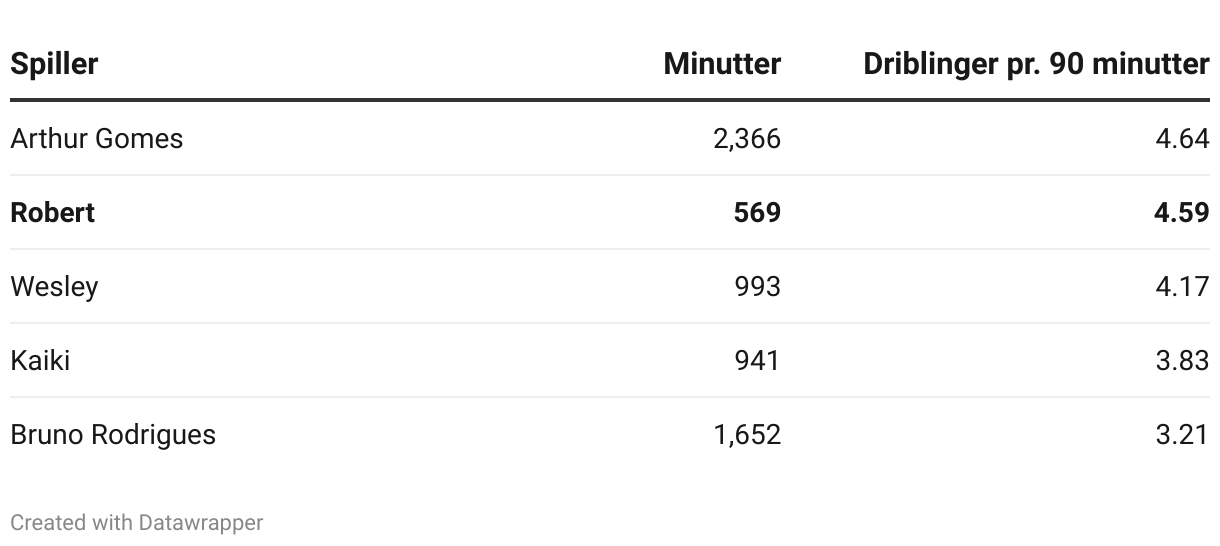
Task: Open the Created with Datawrapper link
Action: (x=137, y=522)
